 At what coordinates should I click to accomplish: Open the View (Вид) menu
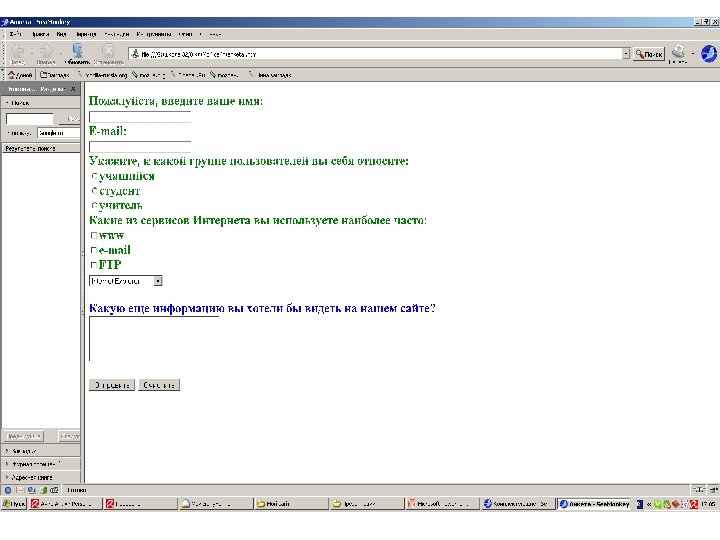[x=62, y=34]
